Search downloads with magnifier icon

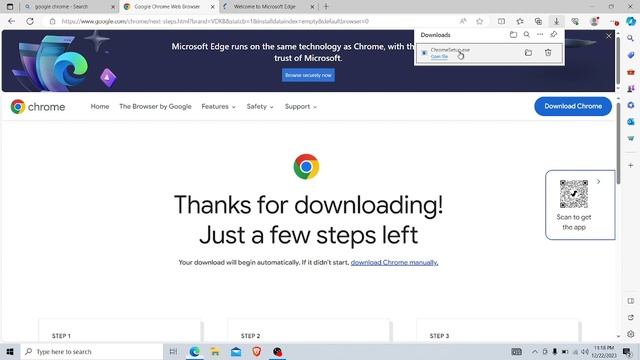click(527, 35)
